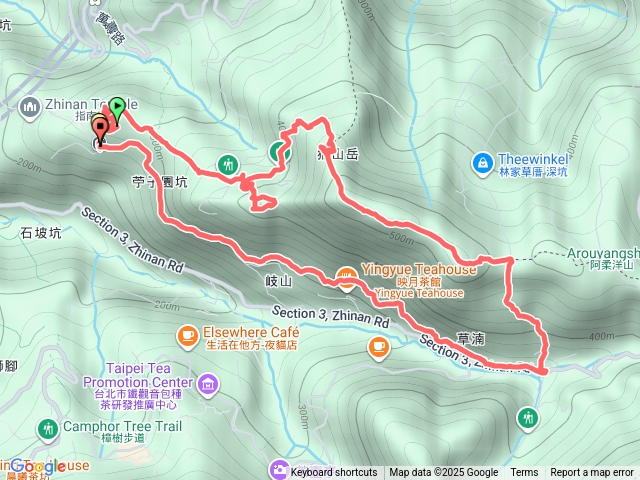The image size is (640, 480).
Task: Open Taipei Tea Promotion Center museum icon
Action: coord(208,384)
